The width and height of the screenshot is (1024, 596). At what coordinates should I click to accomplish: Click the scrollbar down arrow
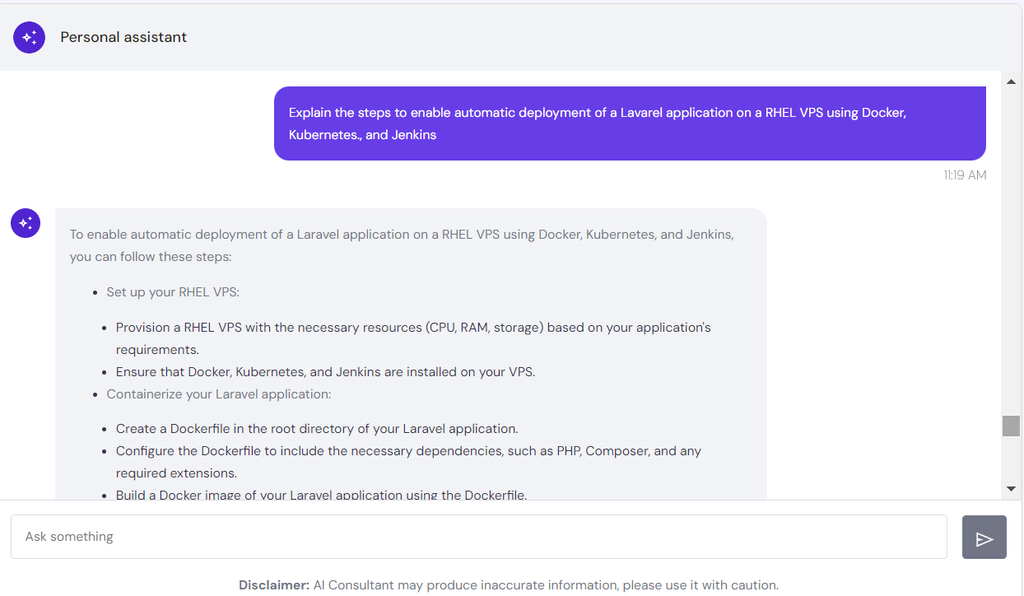coord(1011,488)
